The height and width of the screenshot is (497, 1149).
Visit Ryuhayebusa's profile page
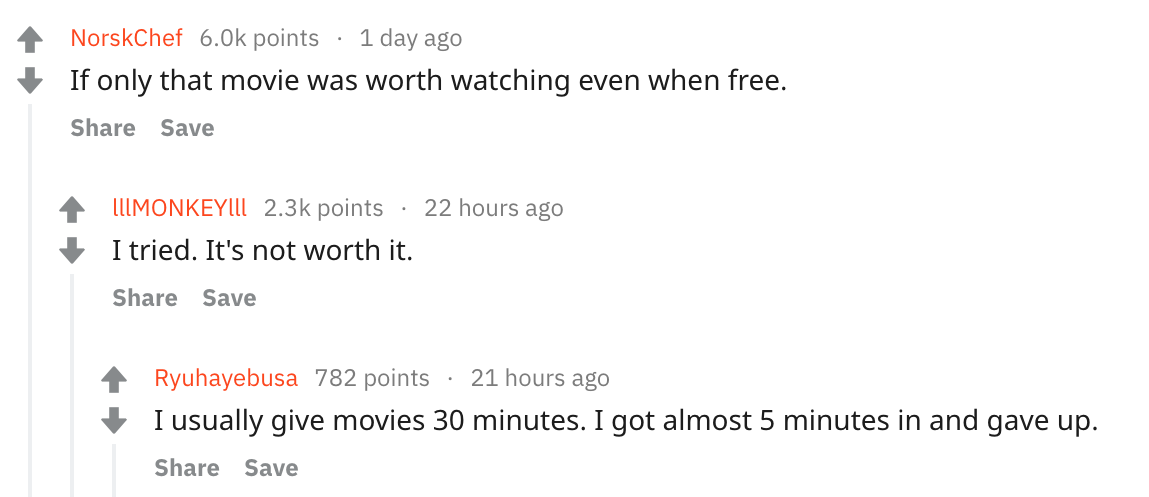[226, 378]
